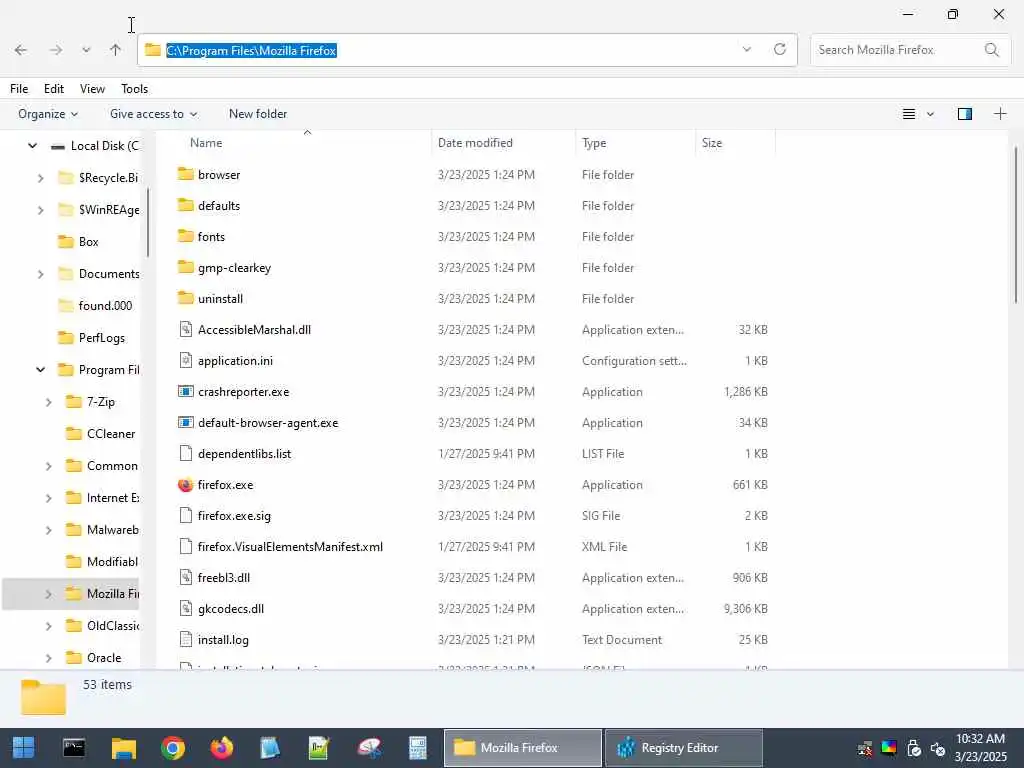This screenshot has width=1024, height=768.
Task: Collapse Local Disk (C:) tree node
Action: click(32, 146)
